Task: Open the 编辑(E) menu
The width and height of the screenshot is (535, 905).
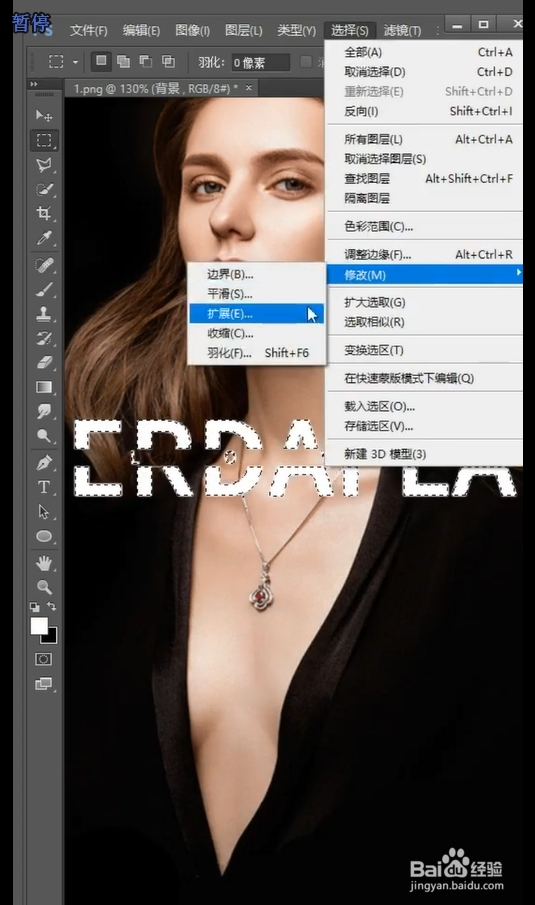Action: coord(141,31)
